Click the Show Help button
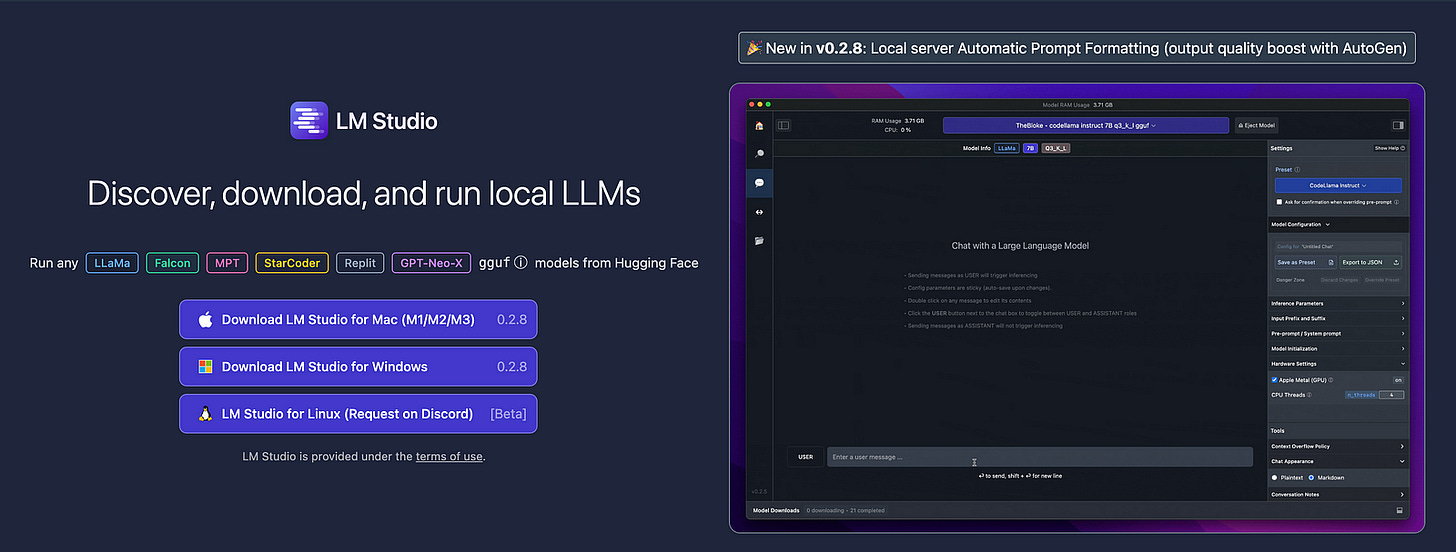Image resolution: width=1456 pixels, height=552 pixels. 1389,148
